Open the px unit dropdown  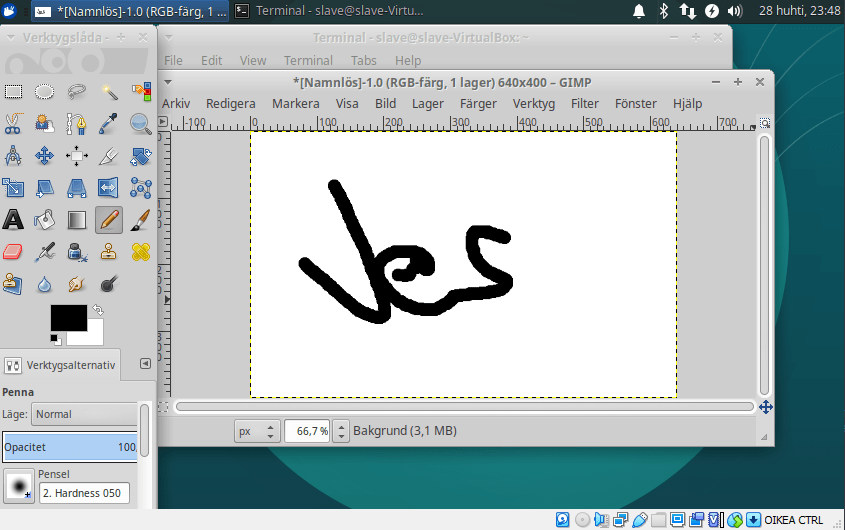(x=256, y=431)
